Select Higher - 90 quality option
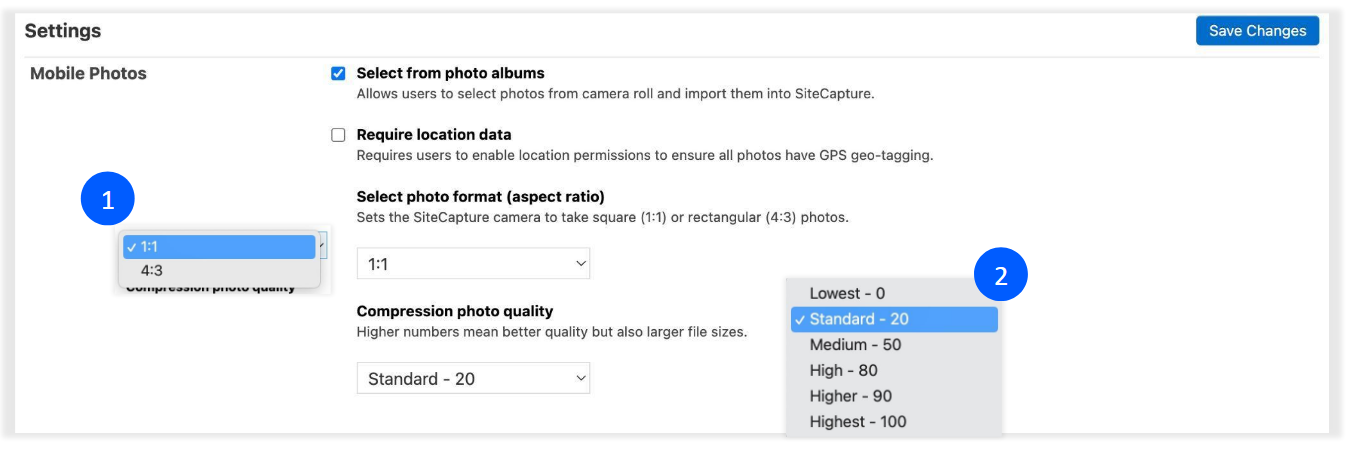 coord(850,396)
